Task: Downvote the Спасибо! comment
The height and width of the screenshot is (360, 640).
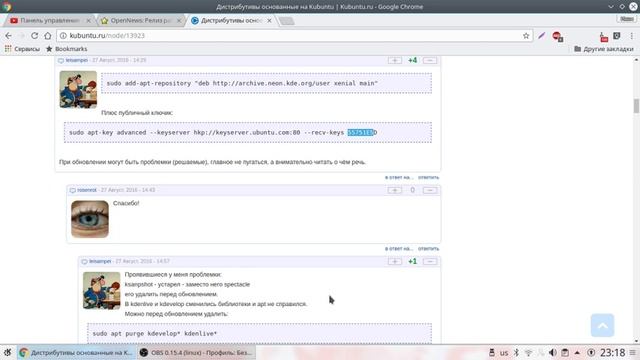Action: 430,190
